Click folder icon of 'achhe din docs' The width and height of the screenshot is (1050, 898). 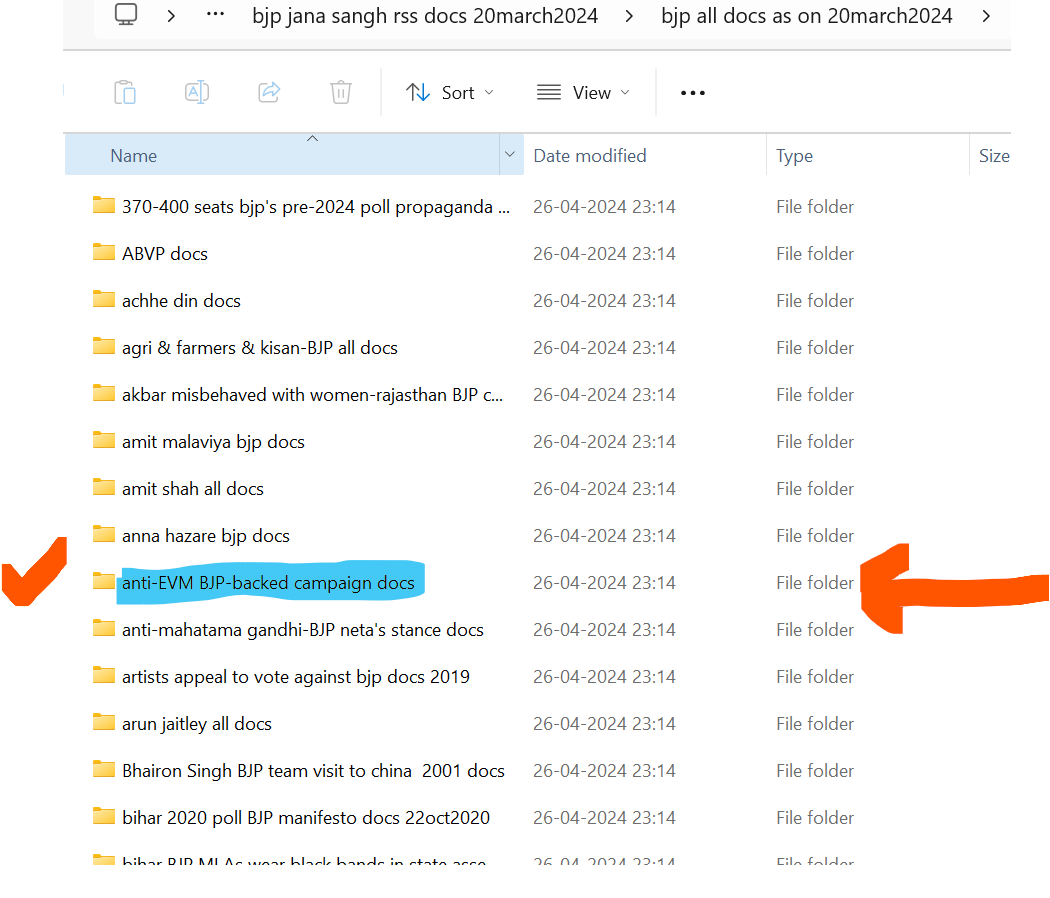click(104, 299)
